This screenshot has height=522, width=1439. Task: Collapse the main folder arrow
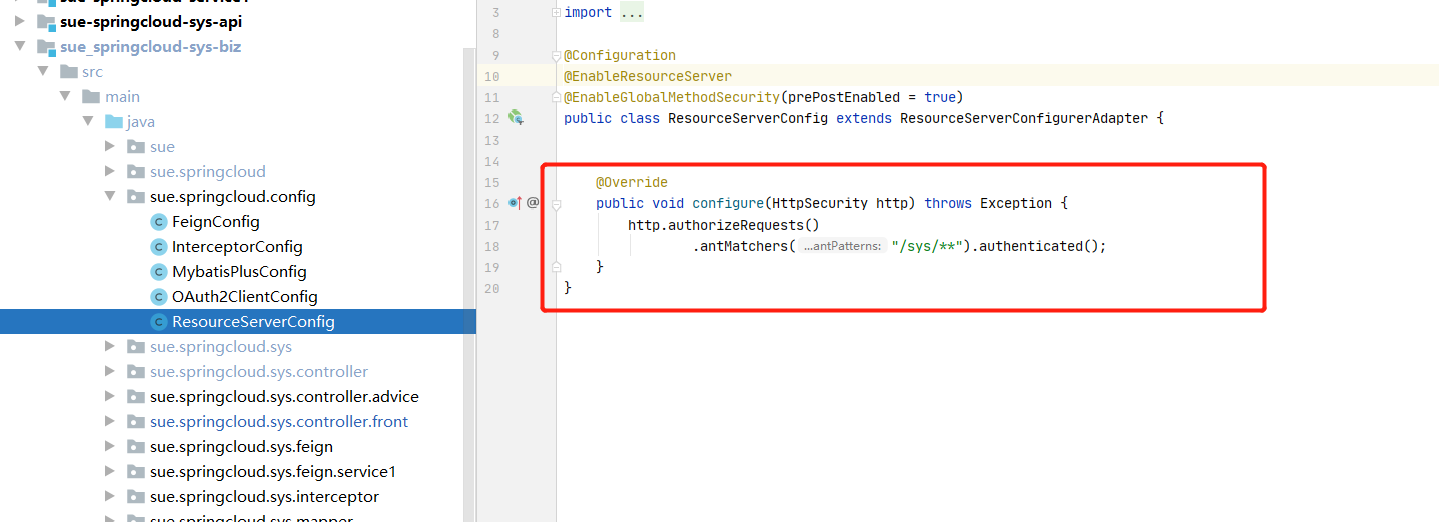(x=65, y=97)
